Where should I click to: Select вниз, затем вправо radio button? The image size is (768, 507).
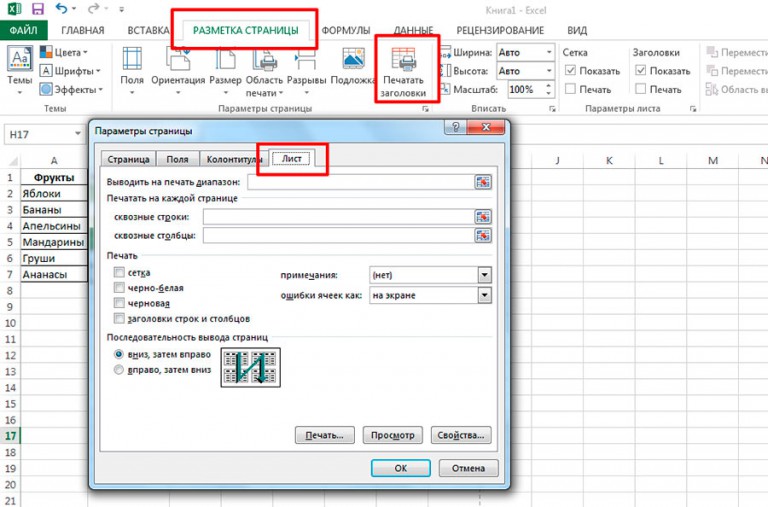pos(119,354)
